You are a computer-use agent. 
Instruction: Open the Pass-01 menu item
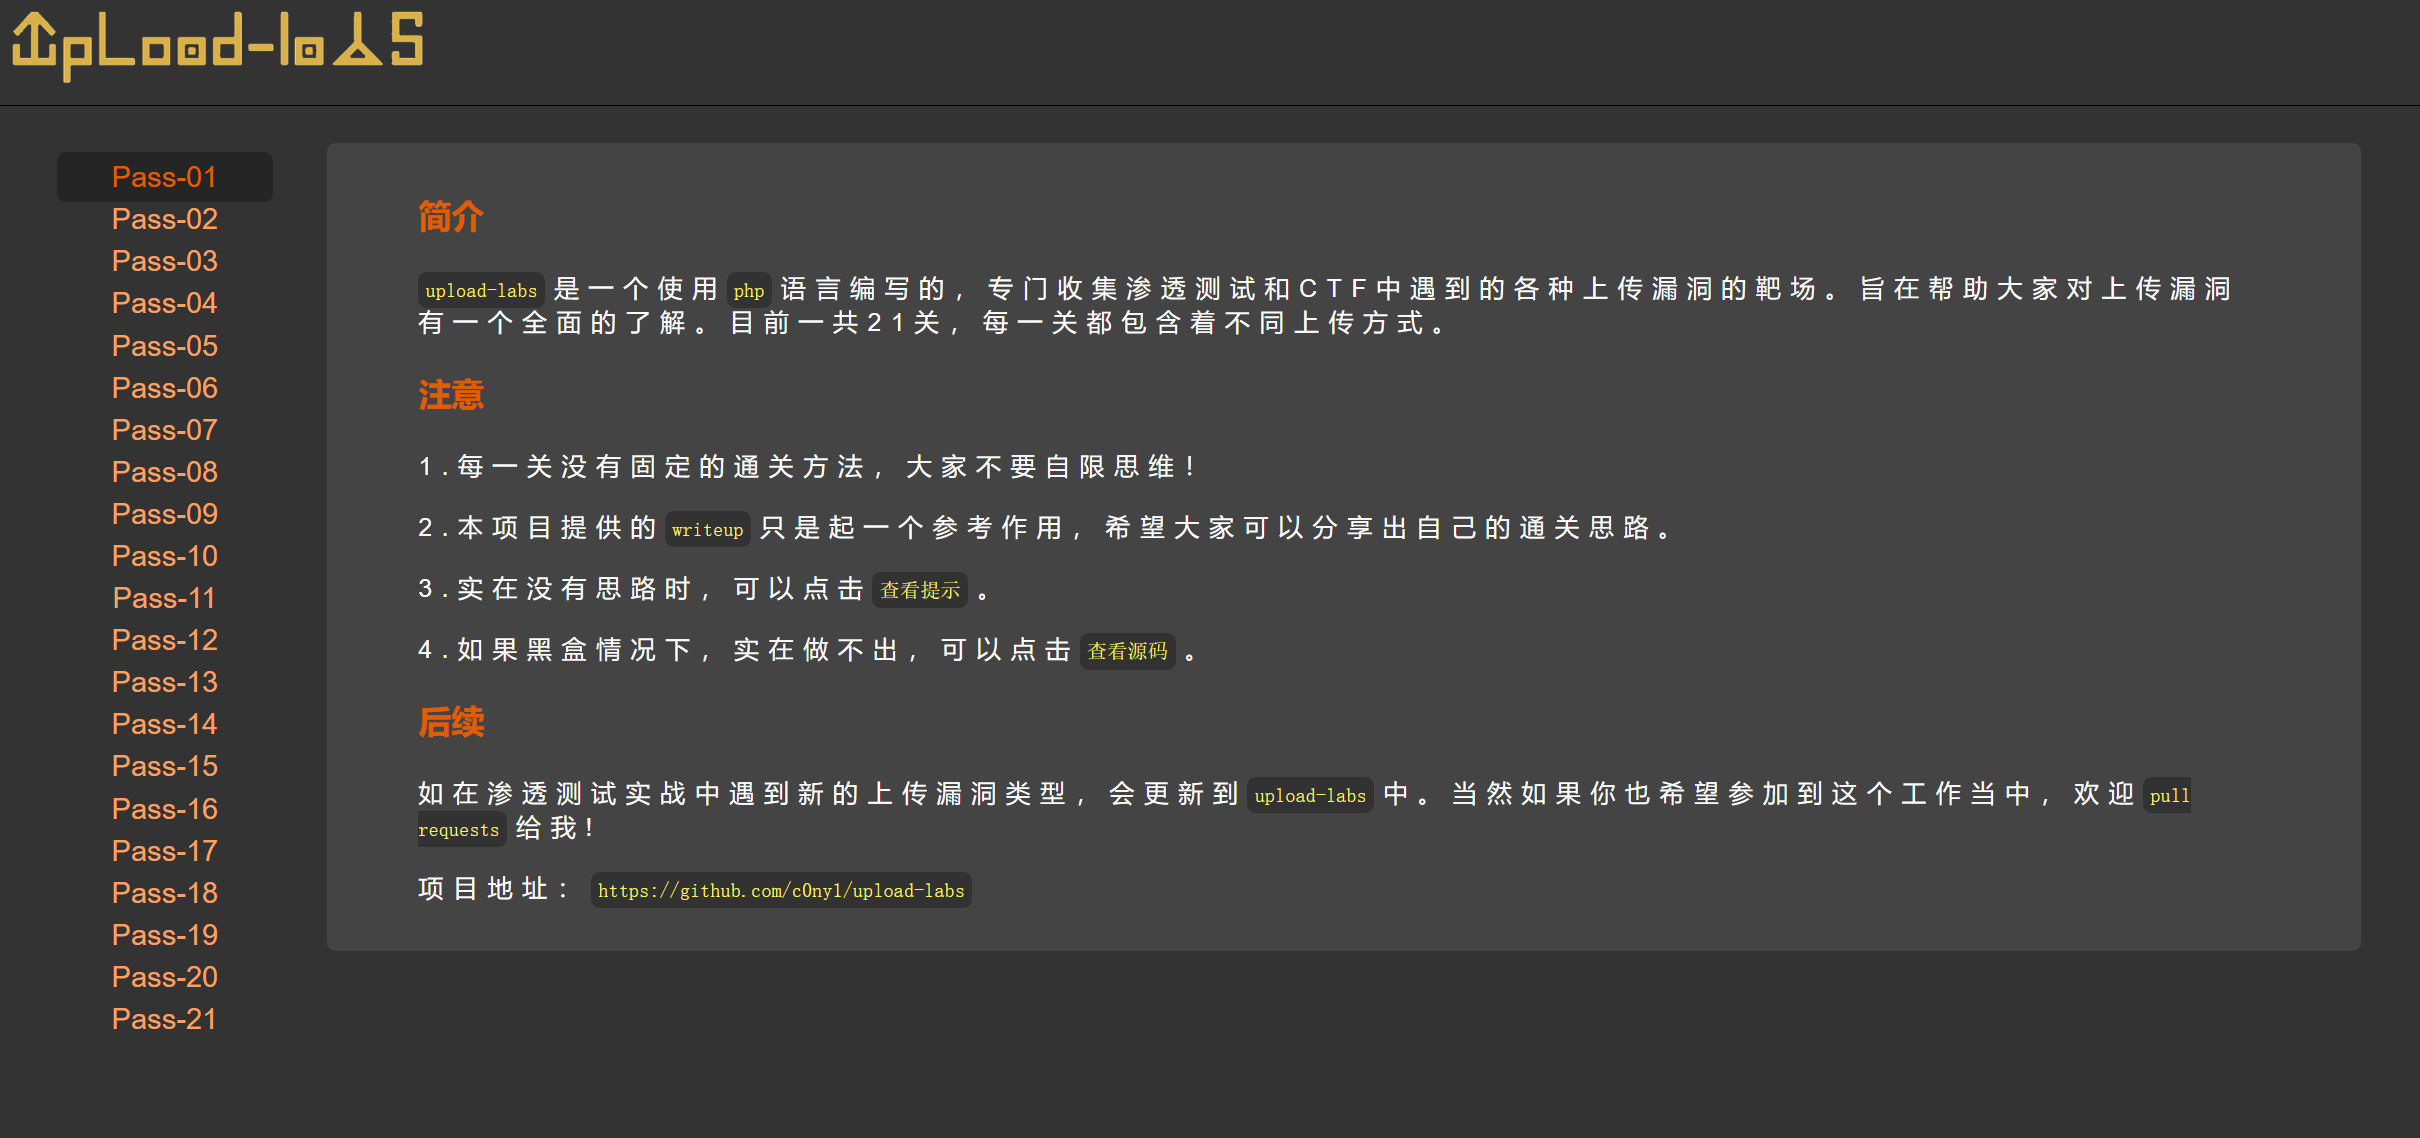tap(164, 177)
